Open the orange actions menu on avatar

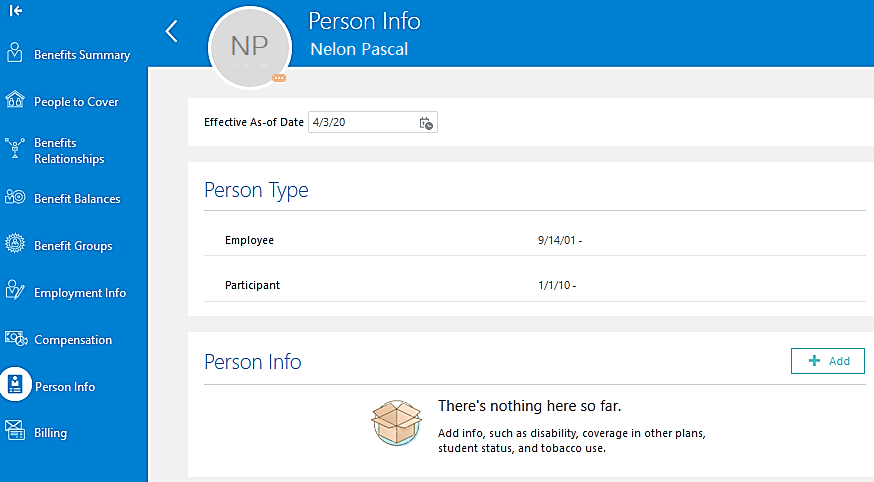(279, 78)
